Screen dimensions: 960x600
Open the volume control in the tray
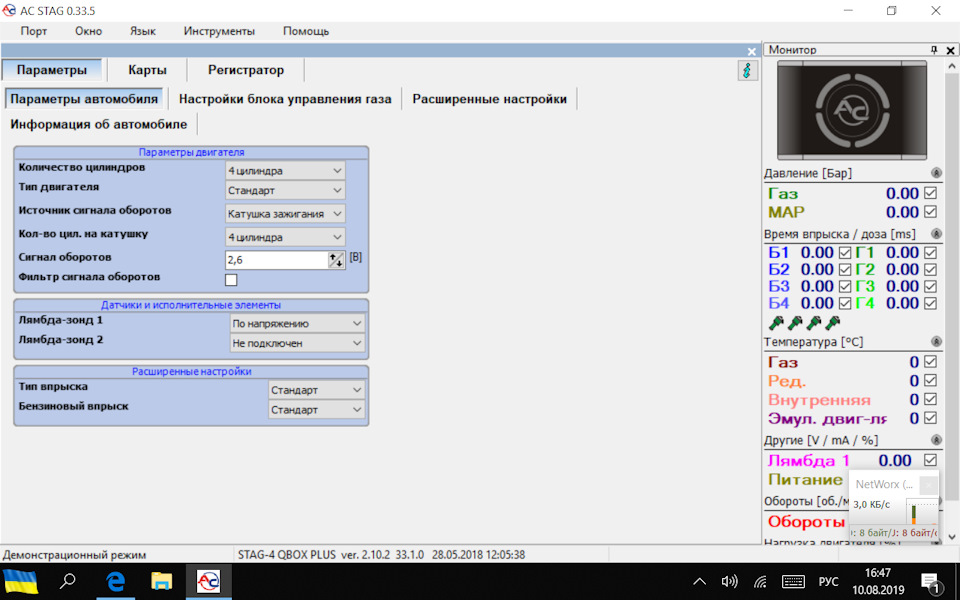coord(729,582)
